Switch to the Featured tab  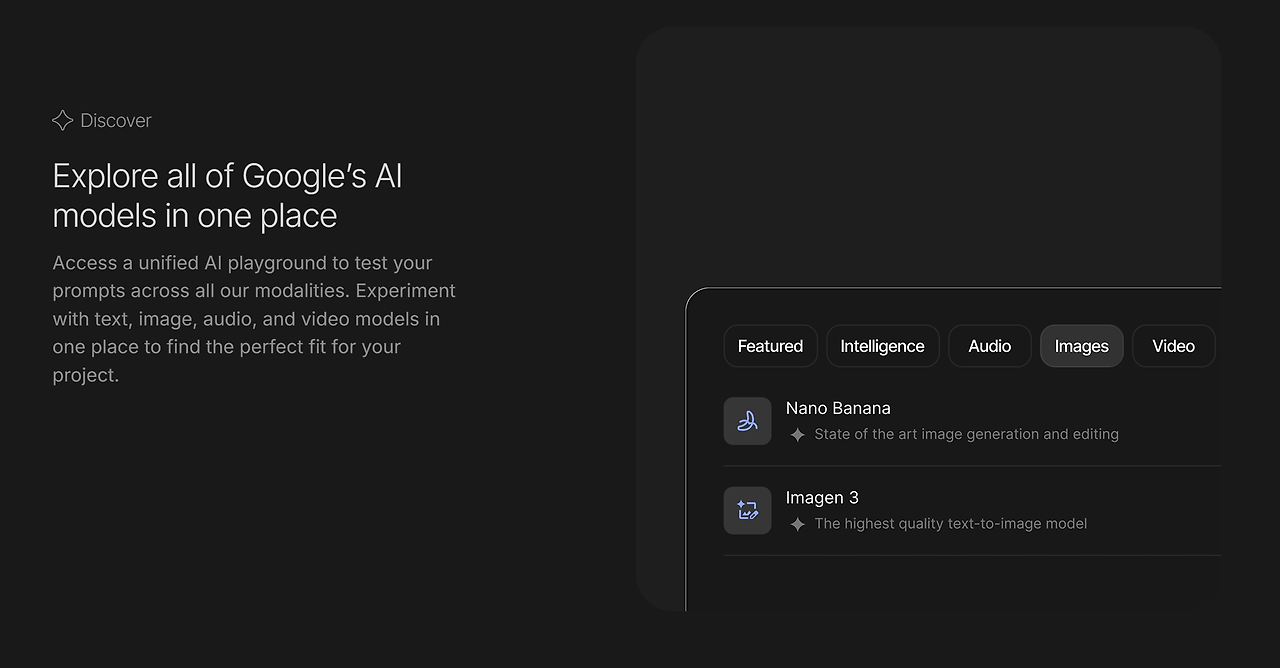pos(770,346)
